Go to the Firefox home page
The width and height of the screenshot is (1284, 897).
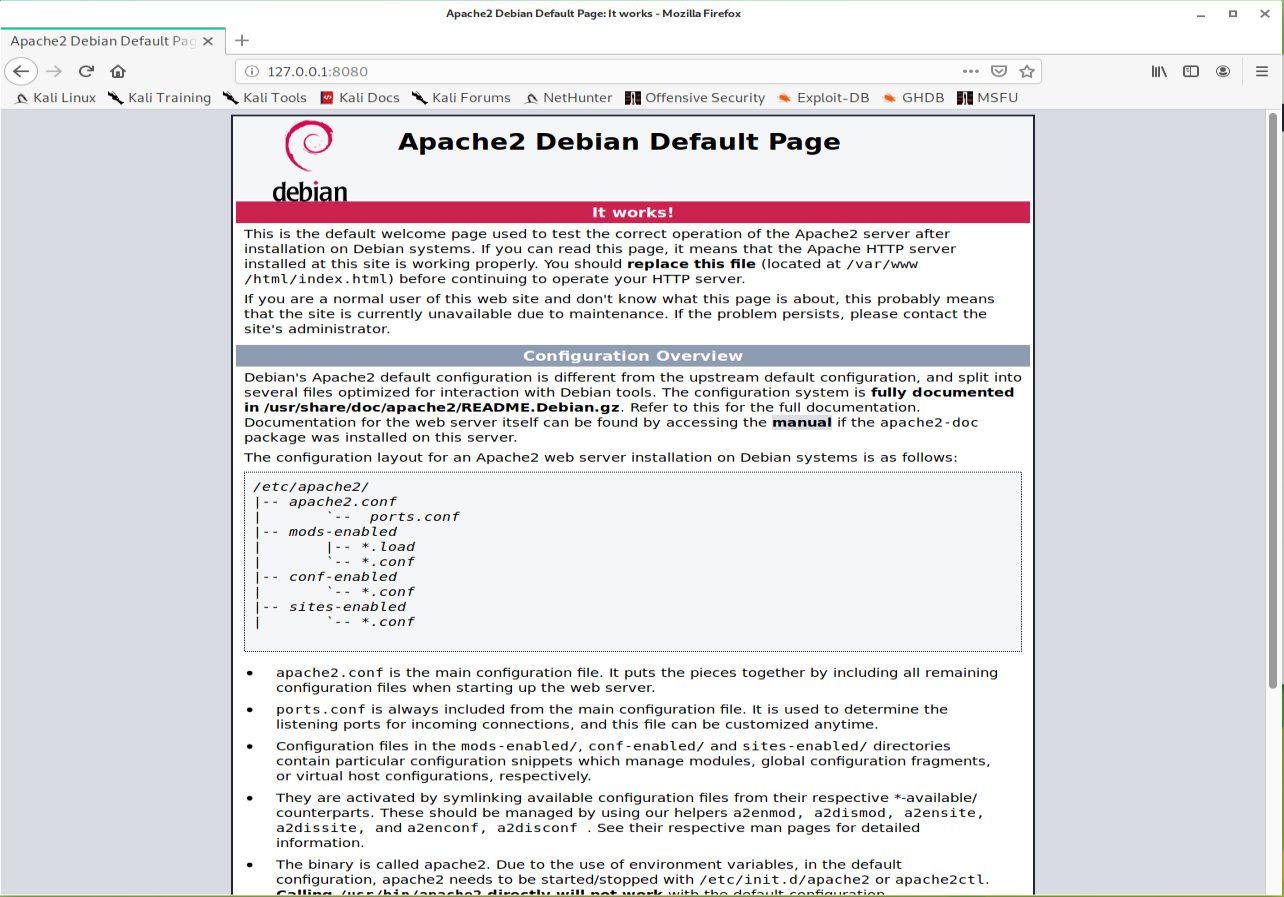118,71
